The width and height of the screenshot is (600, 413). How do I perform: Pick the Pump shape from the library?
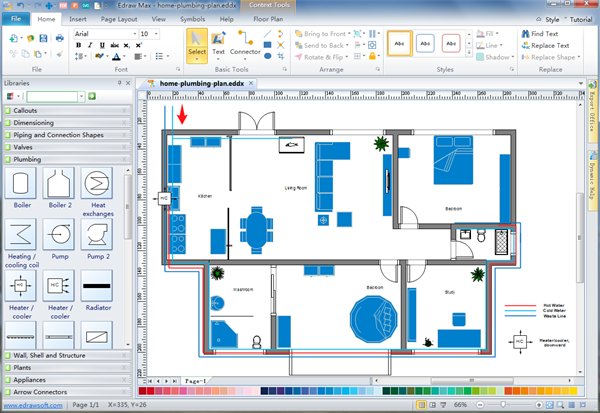pyautogui.click(x=59, y=236)
